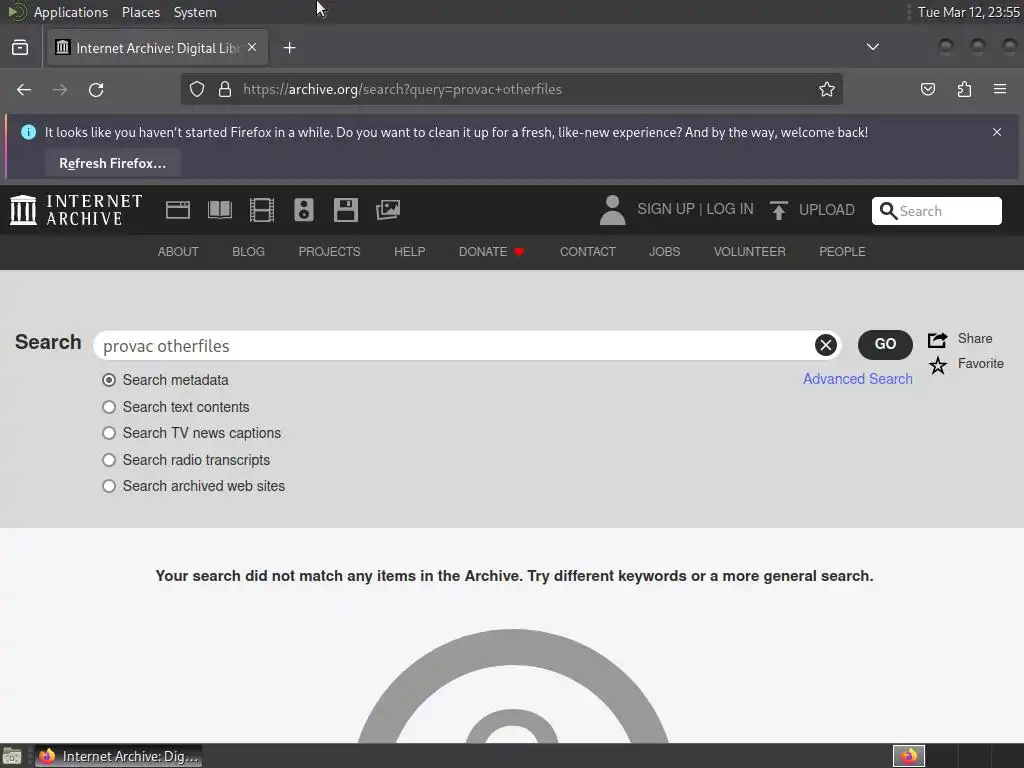Click the show desktop icon in taskbar
The width and height of the screenshot is (1024, 768).
[11, 756]
